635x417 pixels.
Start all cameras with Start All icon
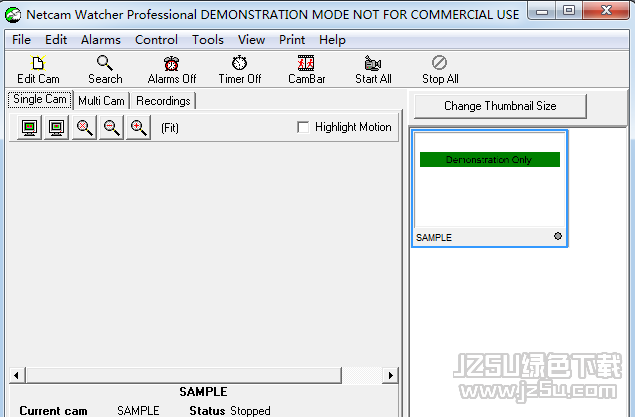(373, 63)
